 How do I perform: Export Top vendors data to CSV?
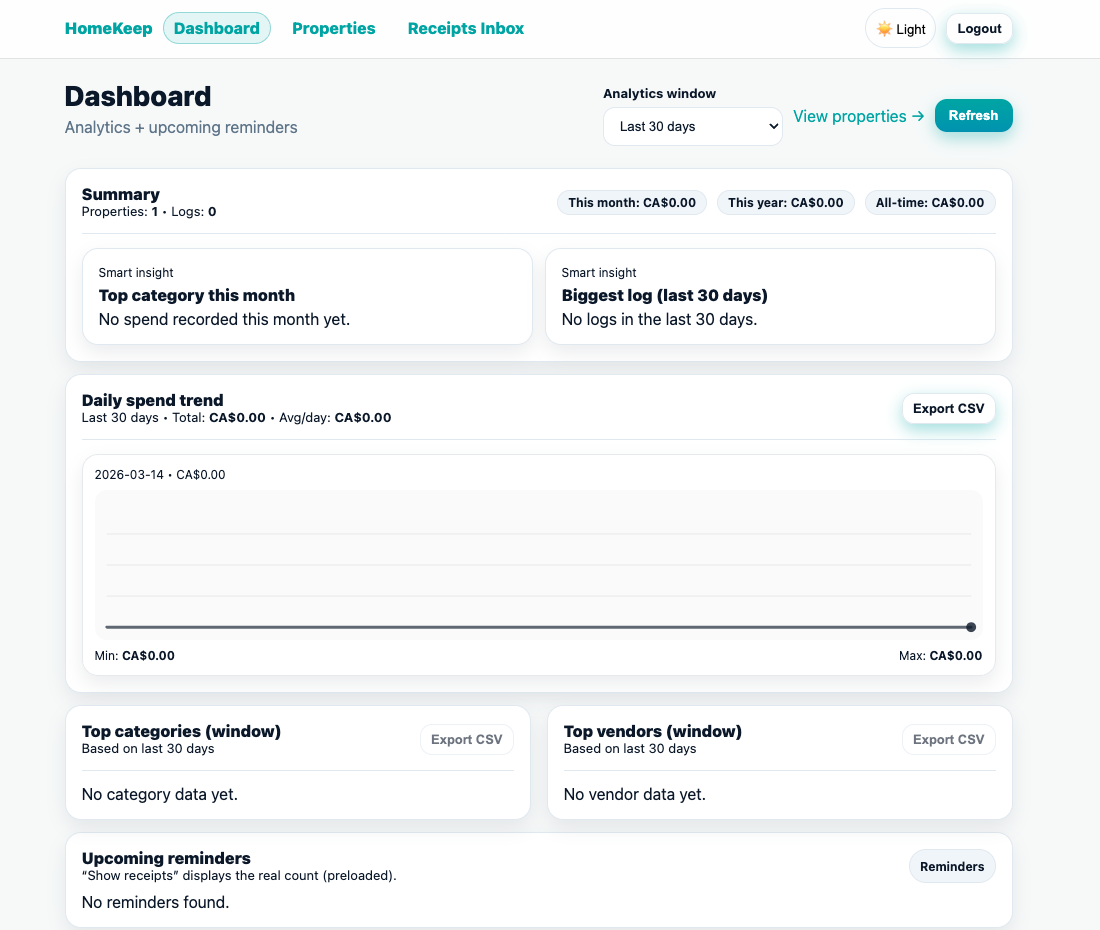948,739
